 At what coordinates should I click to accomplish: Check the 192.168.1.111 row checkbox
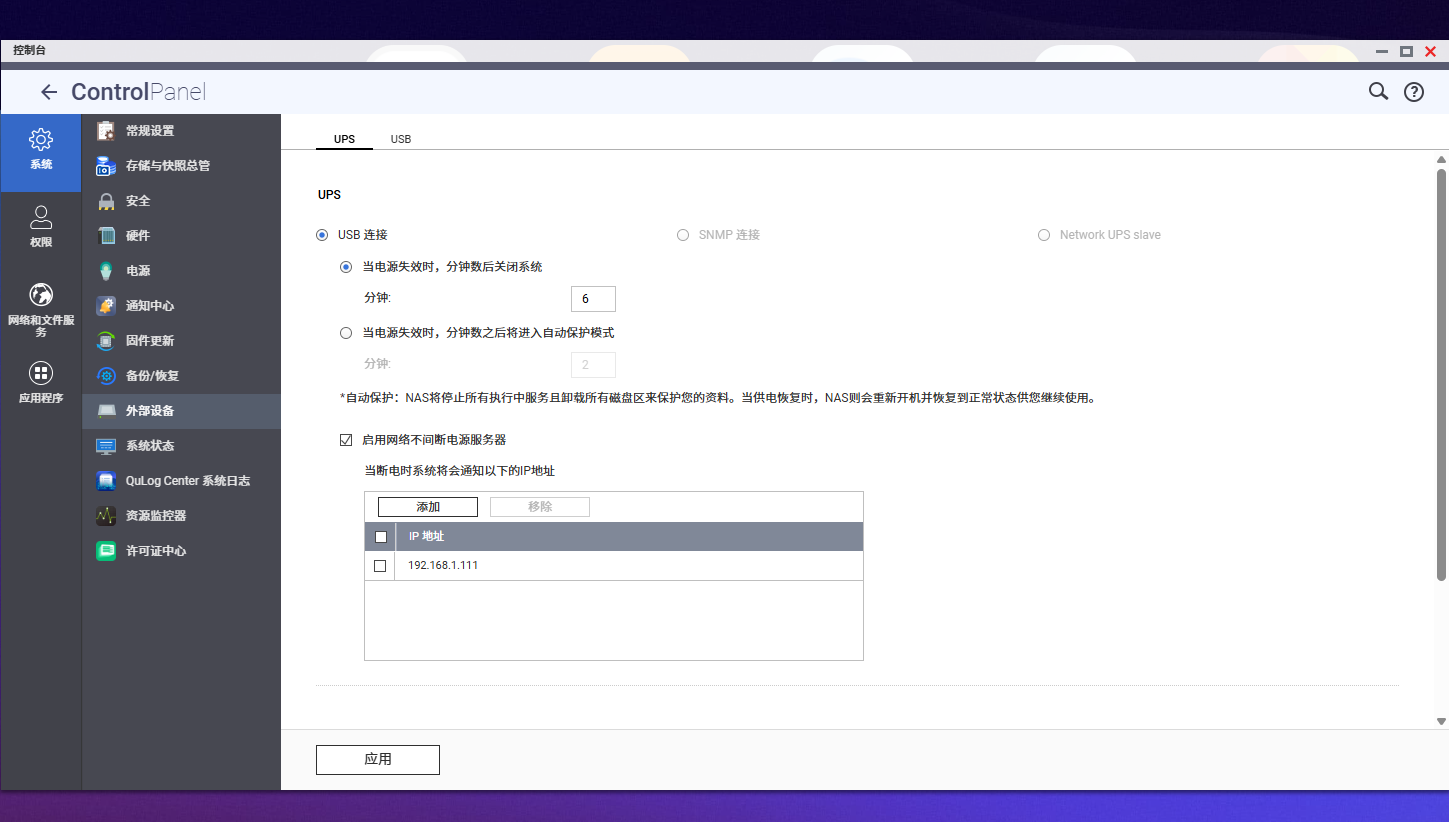[380, 566]
